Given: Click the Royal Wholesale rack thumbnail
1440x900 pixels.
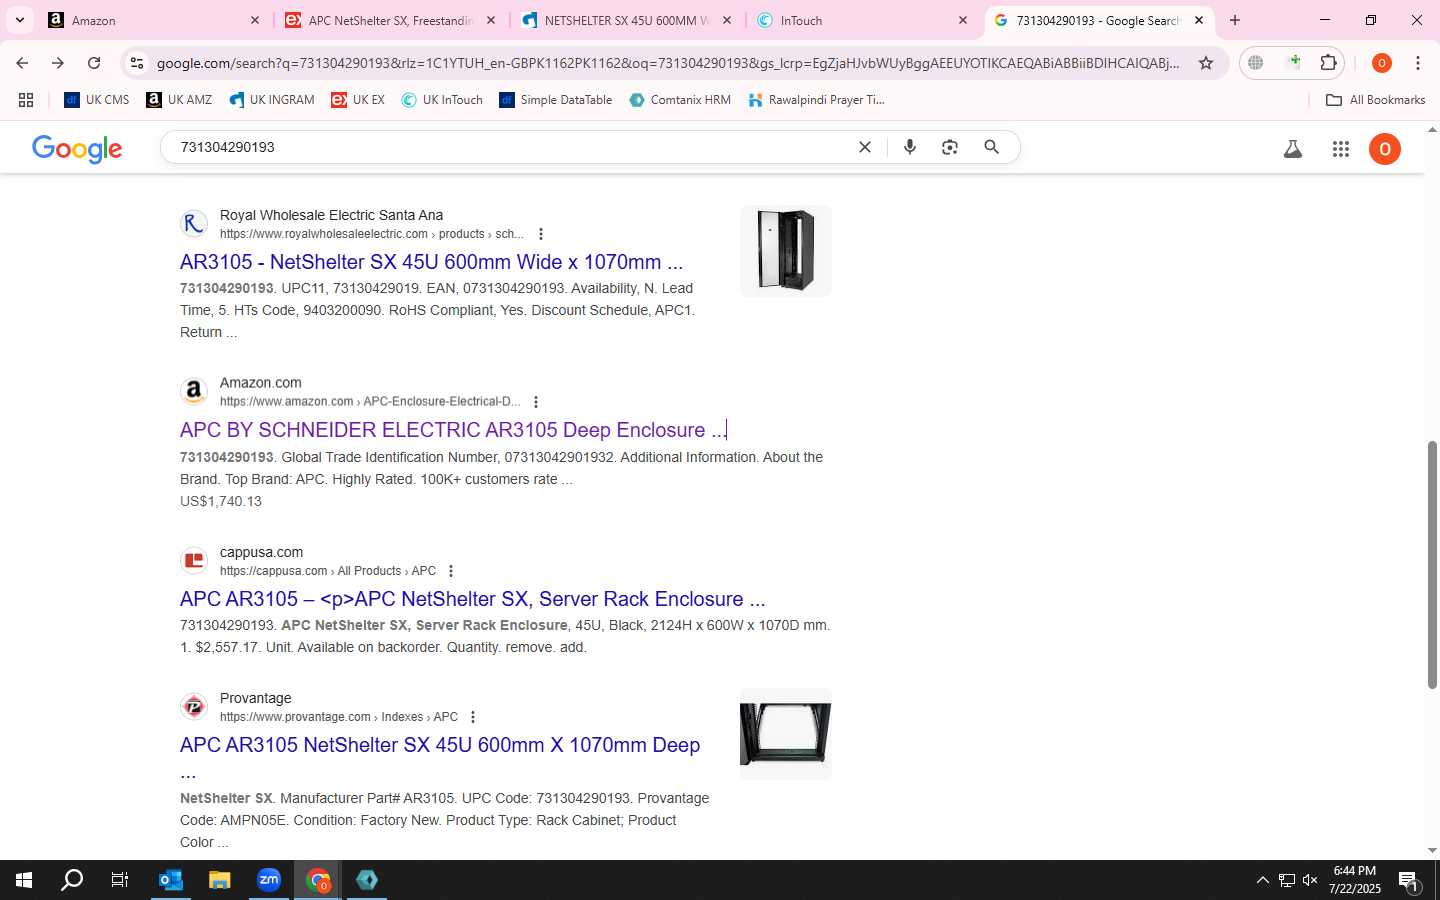Looking at the screenshot, I should (x=786, y=251).
